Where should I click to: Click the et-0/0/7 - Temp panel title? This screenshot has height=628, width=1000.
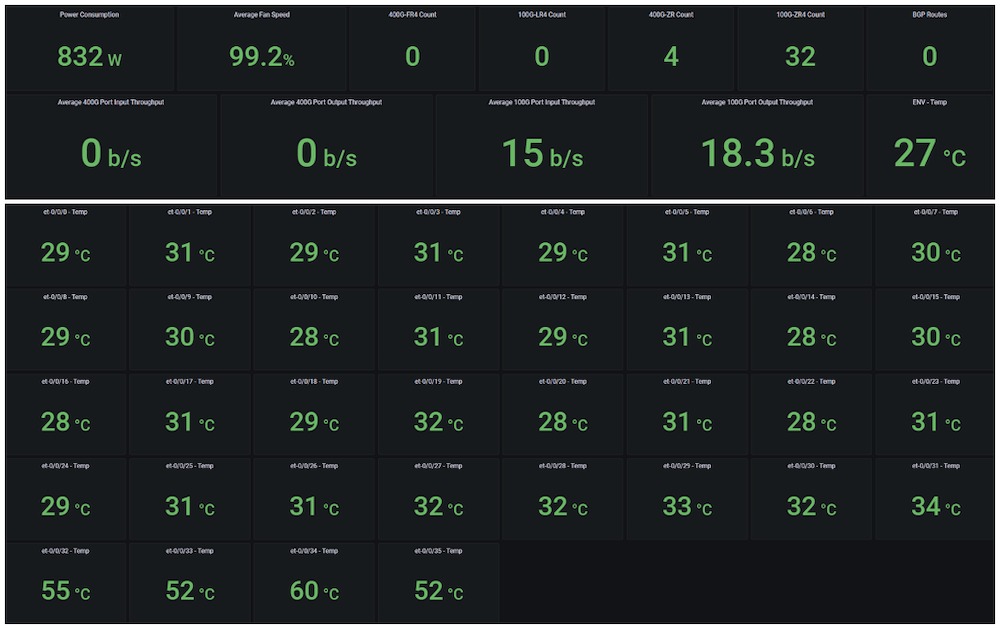(936, 212)
